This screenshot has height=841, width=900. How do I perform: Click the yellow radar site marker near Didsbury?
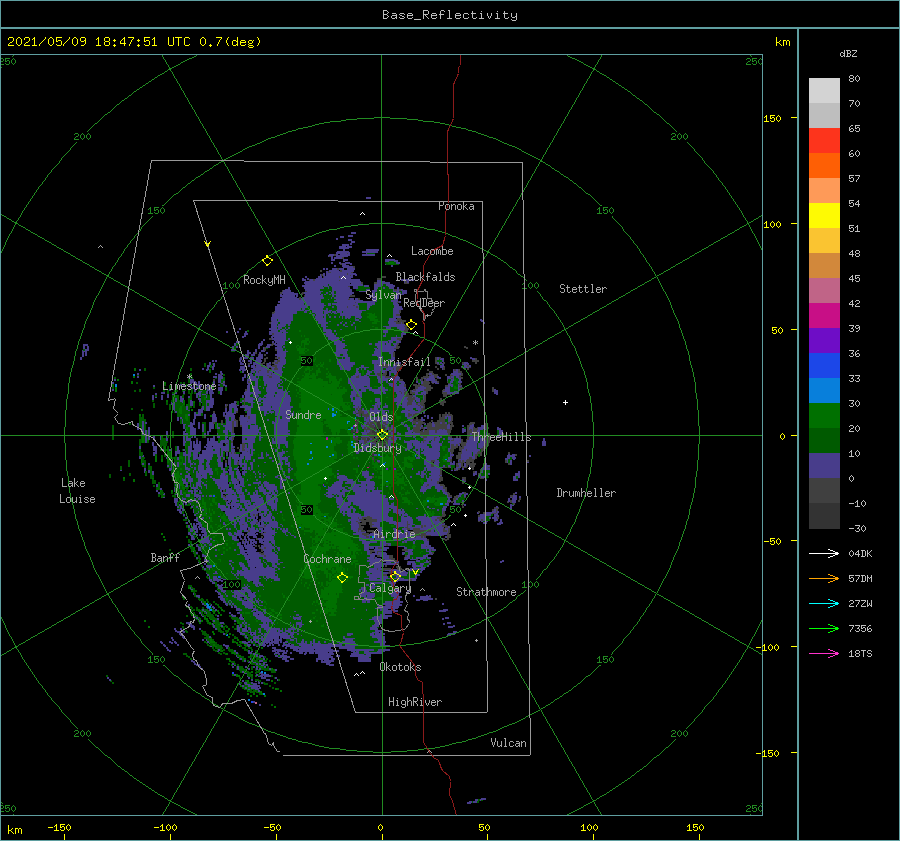tap(382, 435)
